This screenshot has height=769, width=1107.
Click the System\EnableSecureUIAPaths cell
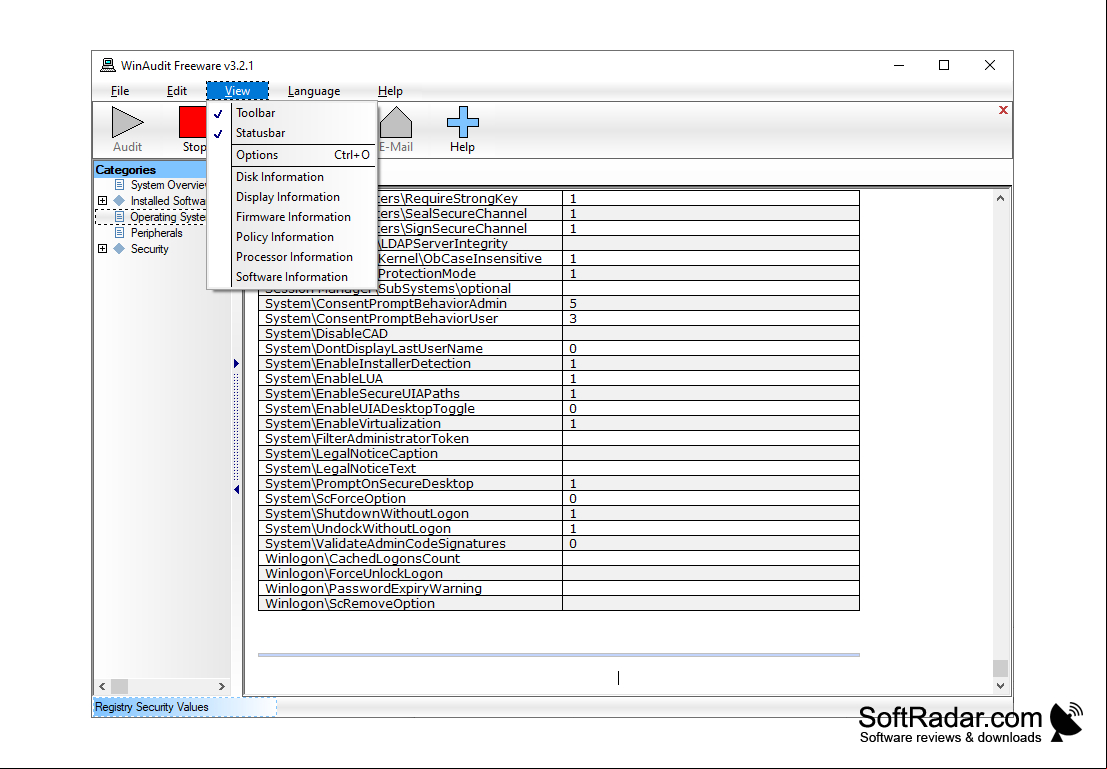click(x=410, y=393)
